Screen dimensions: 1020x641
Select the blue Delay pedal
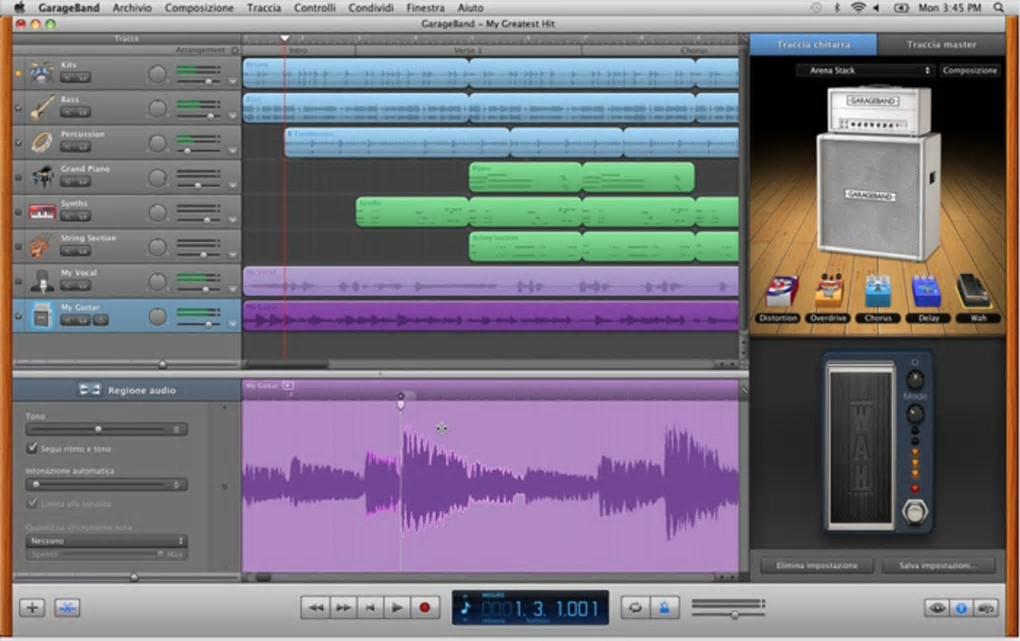pos(926,292)
